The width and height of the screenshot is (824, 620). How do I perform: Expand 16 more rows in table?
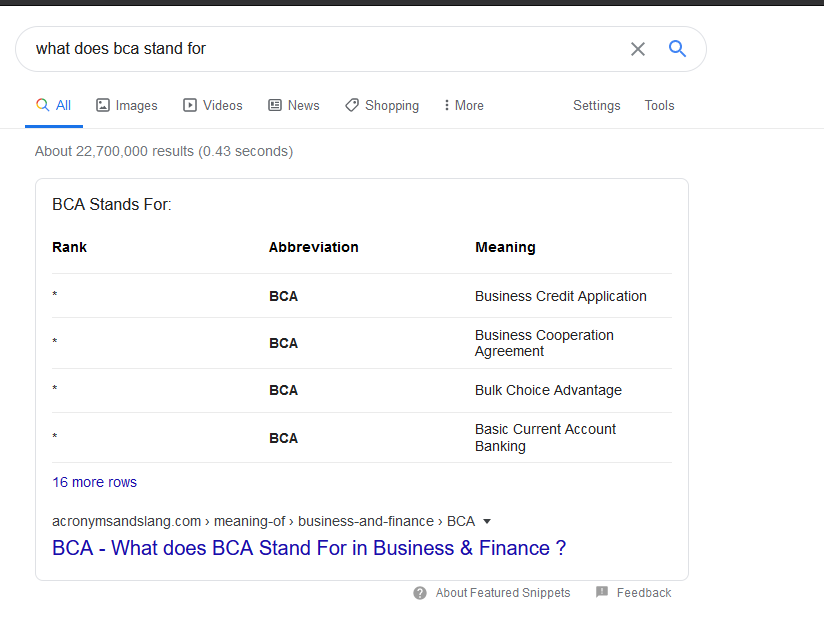[x=94, y=482]
